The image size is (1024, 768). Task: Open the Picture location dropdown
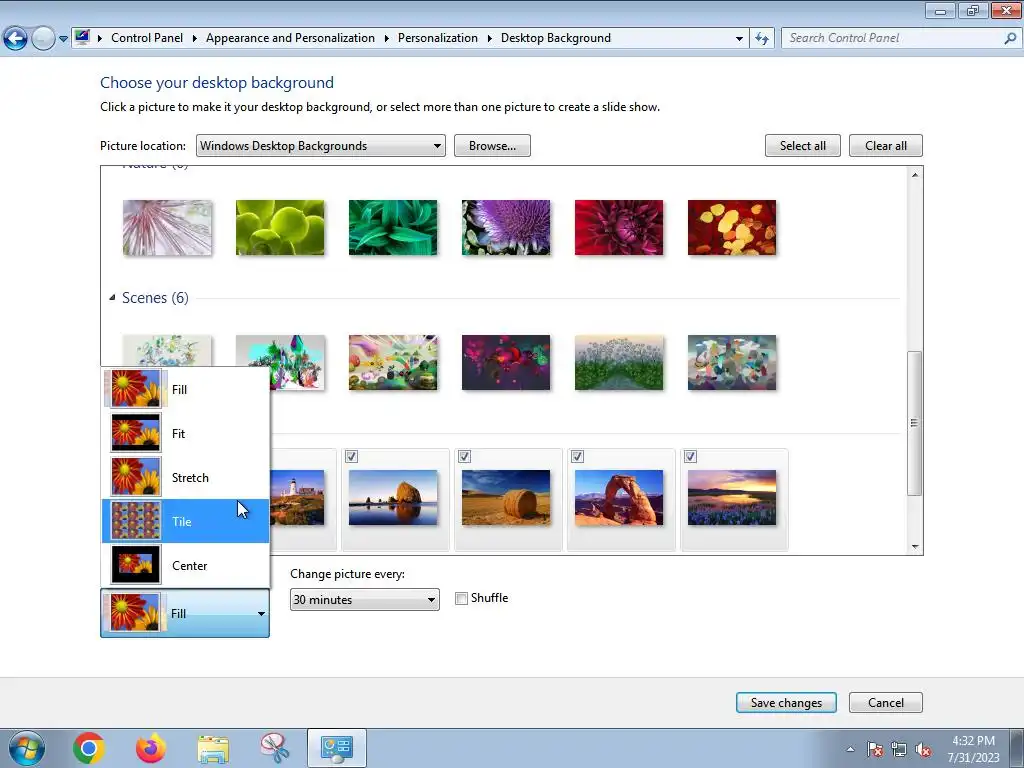tap(321, 146)
